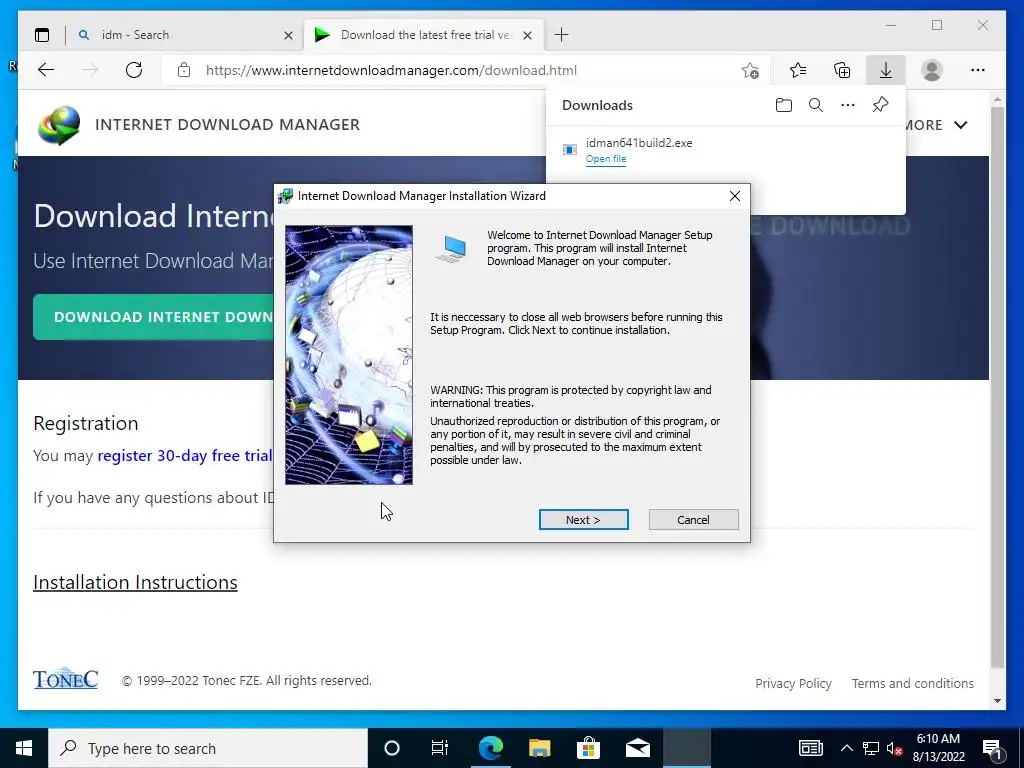View site information lock icon
1024x768 pixels.
click(x=184, y=70)
